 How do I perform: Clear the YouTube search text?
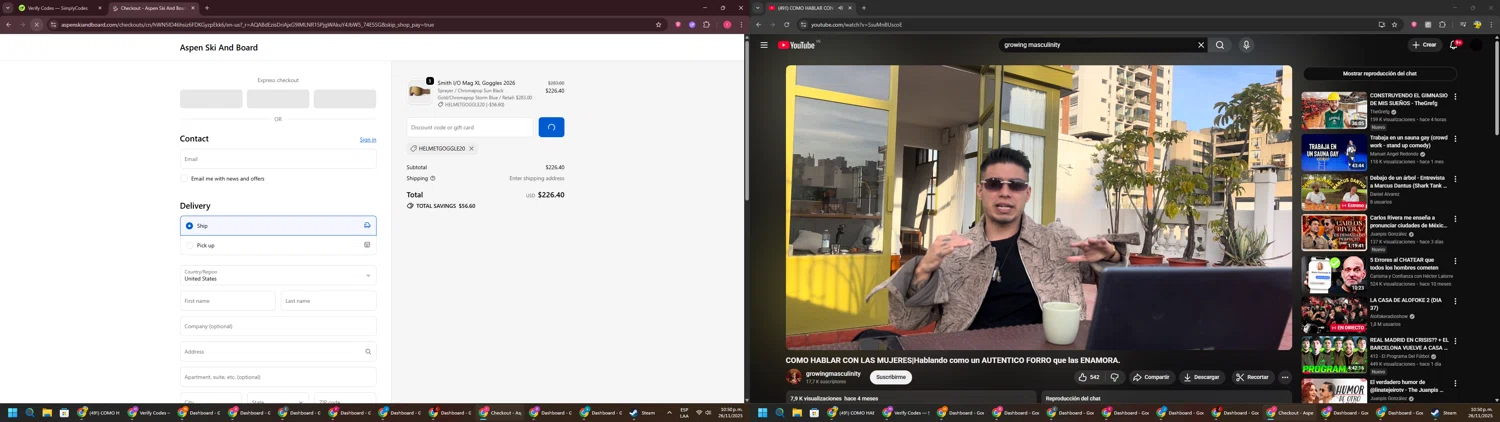pos(1201,45)
